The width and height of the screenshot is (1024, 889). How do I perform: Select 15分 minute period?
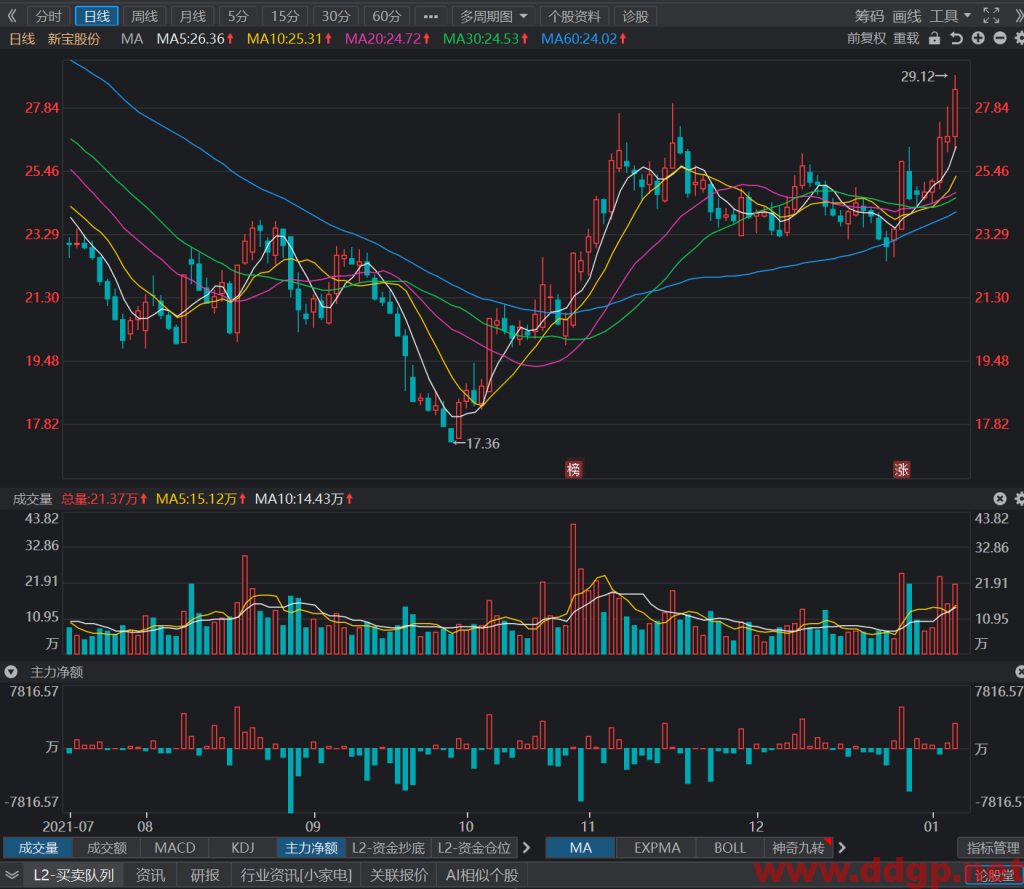click(x=285, y=16)
